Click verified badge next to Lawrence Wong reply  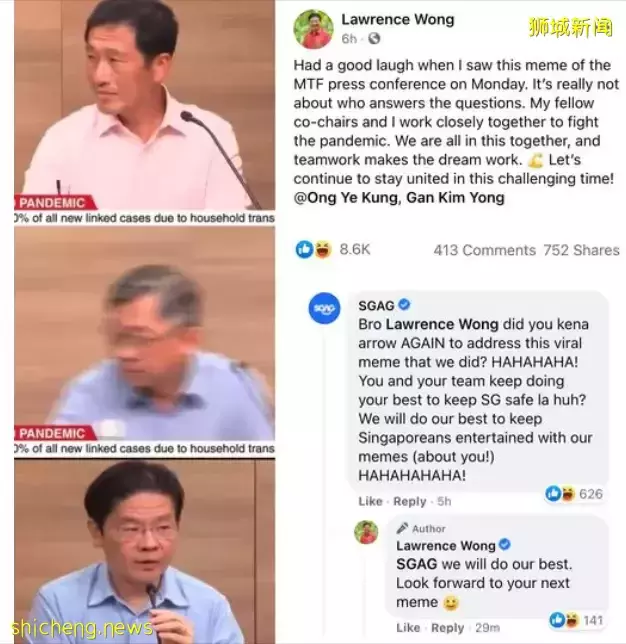504,545
